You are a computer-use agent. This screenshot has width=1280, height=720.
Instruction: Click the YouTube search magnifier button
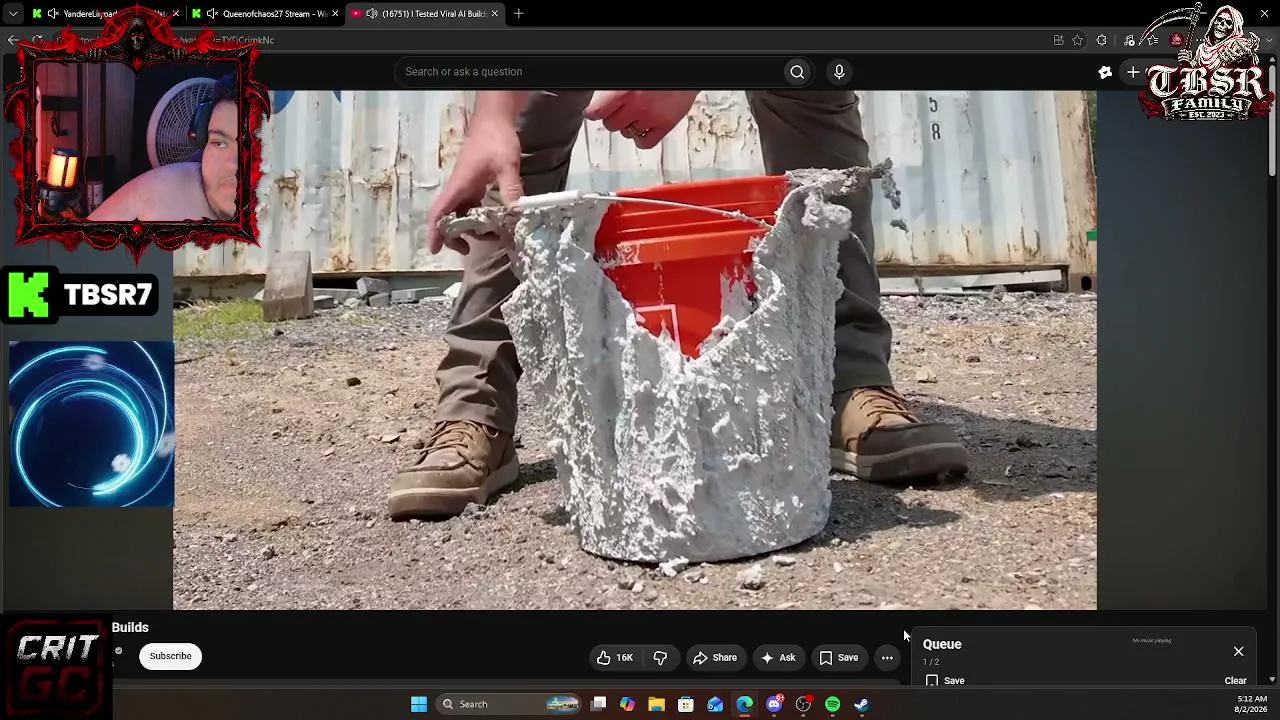coord(797,72)
